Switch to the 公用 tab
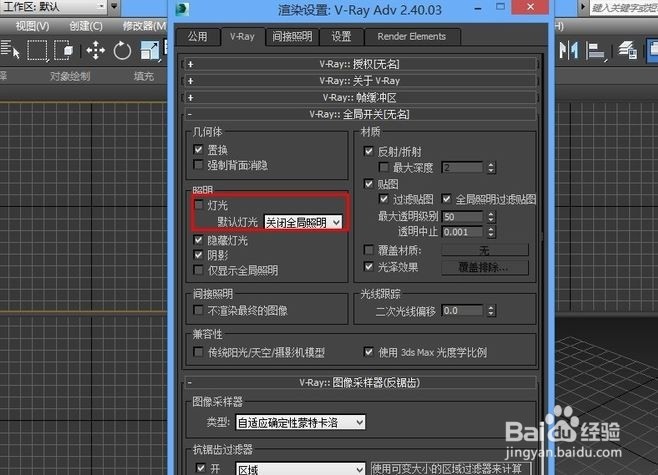The width and height of the screenshot is (658, 475). click(198, 37)
